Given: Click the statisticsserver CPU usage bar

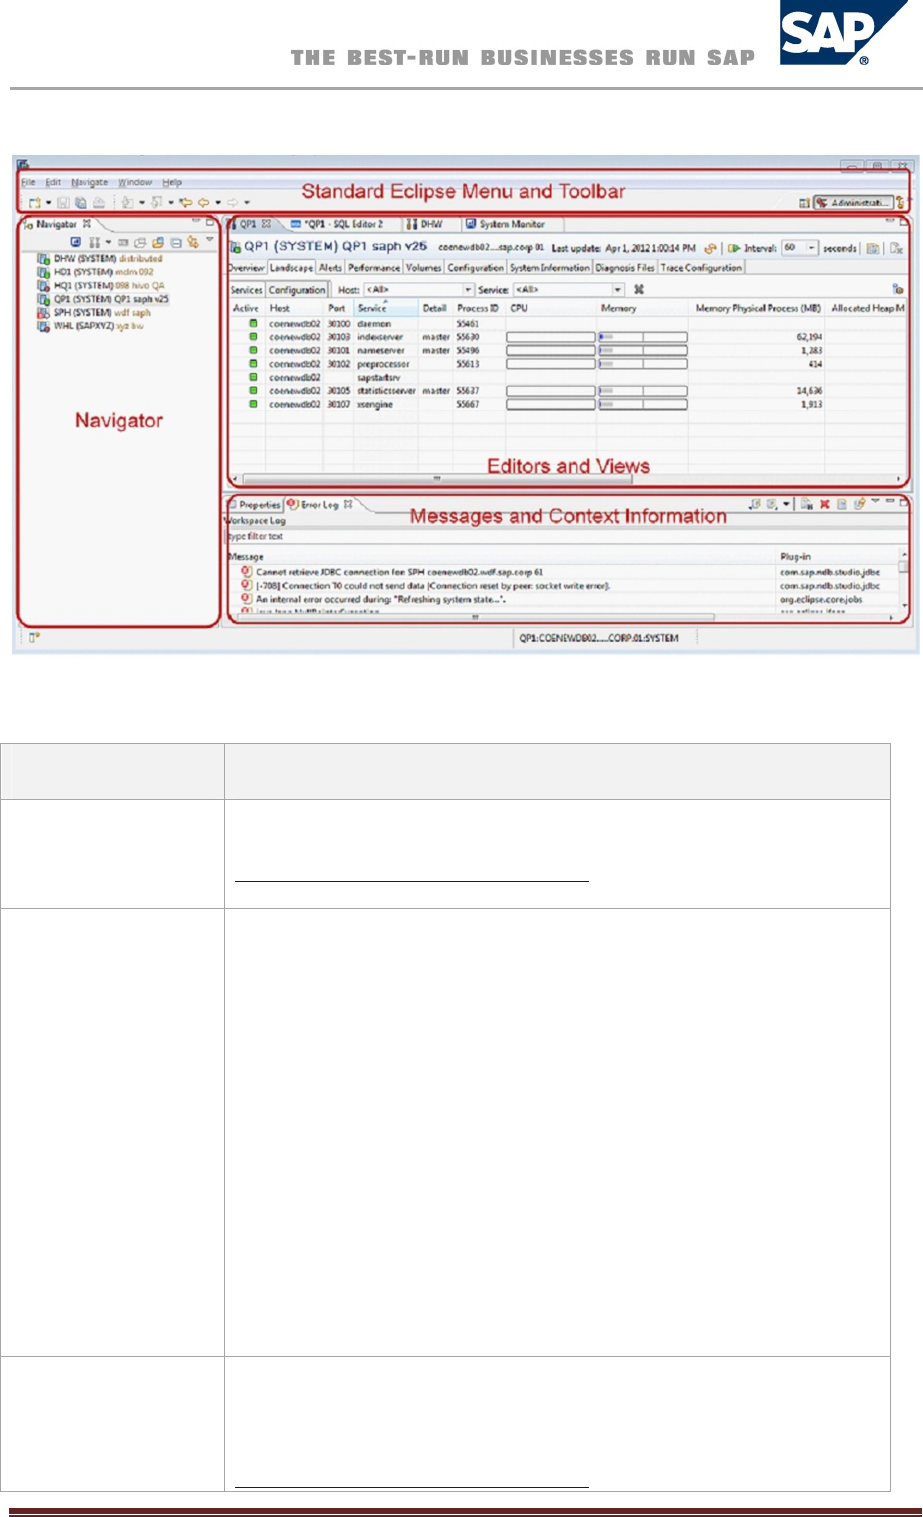Looking at the screenshot, I should pos(550,391).
